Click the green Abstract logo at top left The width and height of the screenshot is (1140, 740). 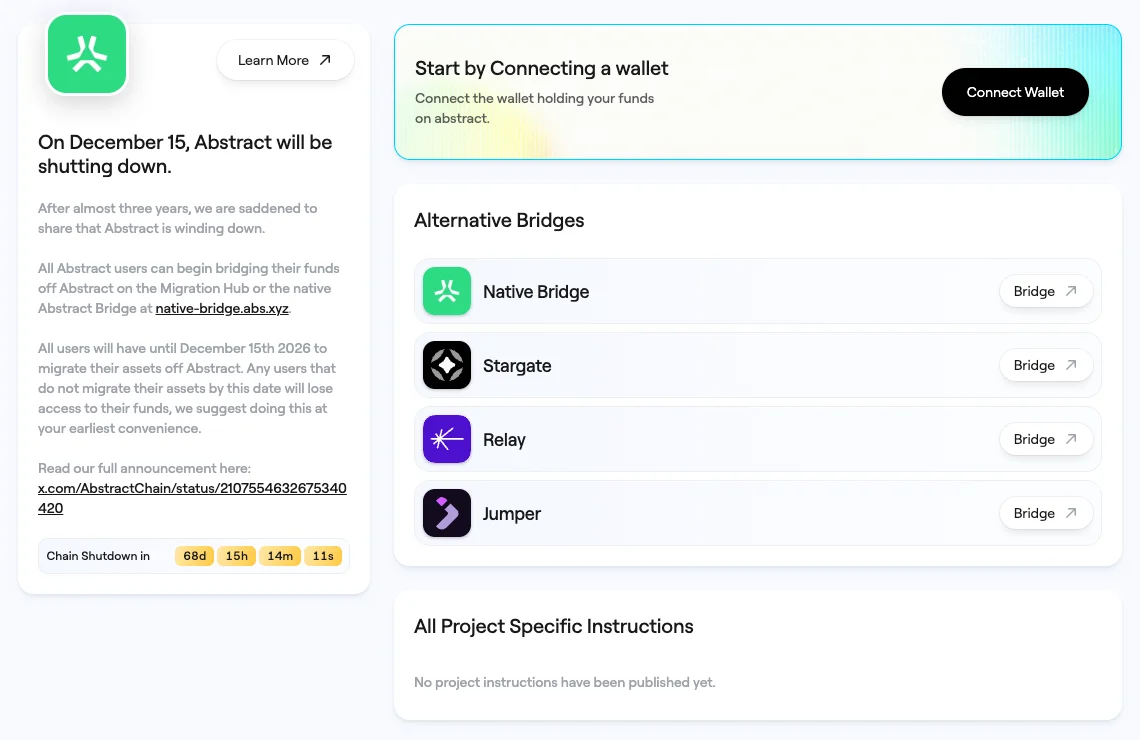[87, 55]
